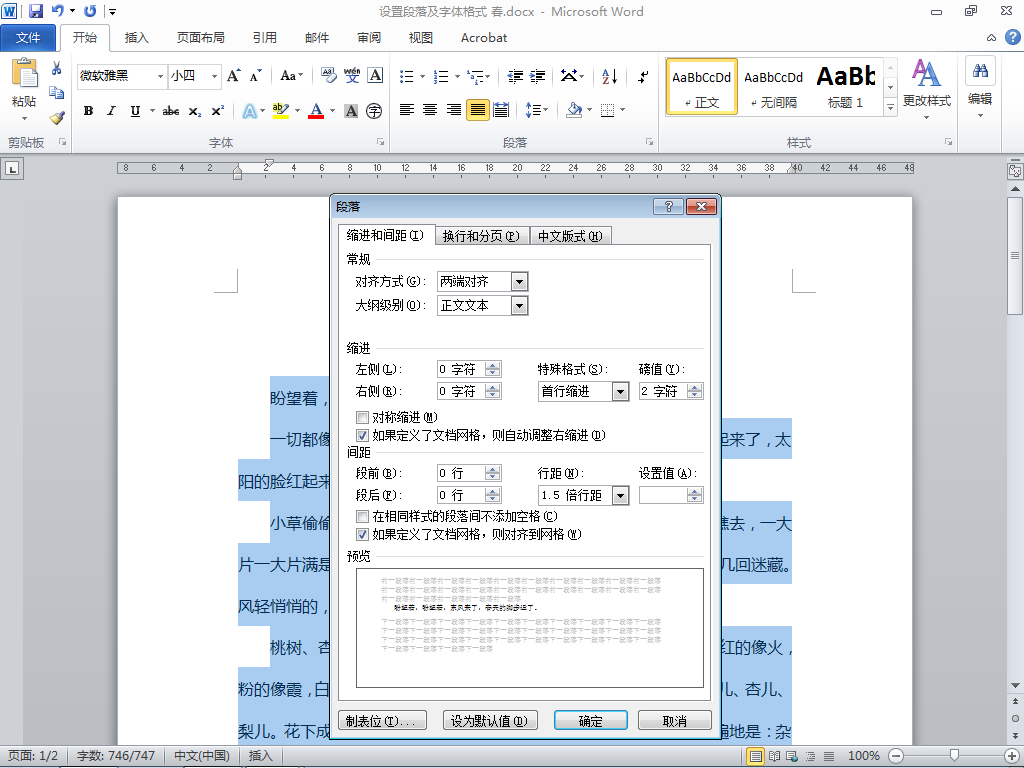Open the 对齐方式 dropdown
This screenshot has width=1024, height=768.
[x=519, y=282]
